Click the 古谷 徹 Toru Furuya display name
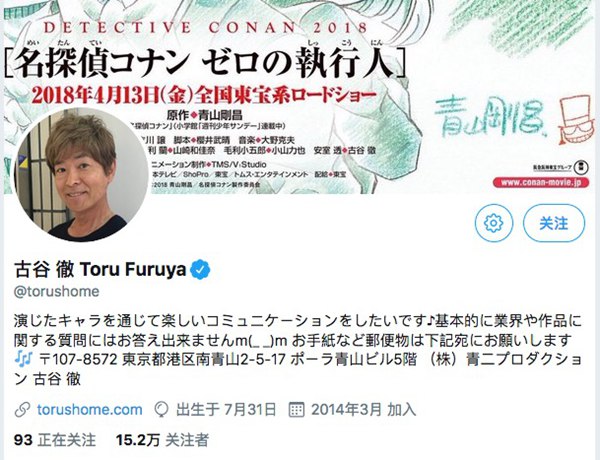 [100, 269]
